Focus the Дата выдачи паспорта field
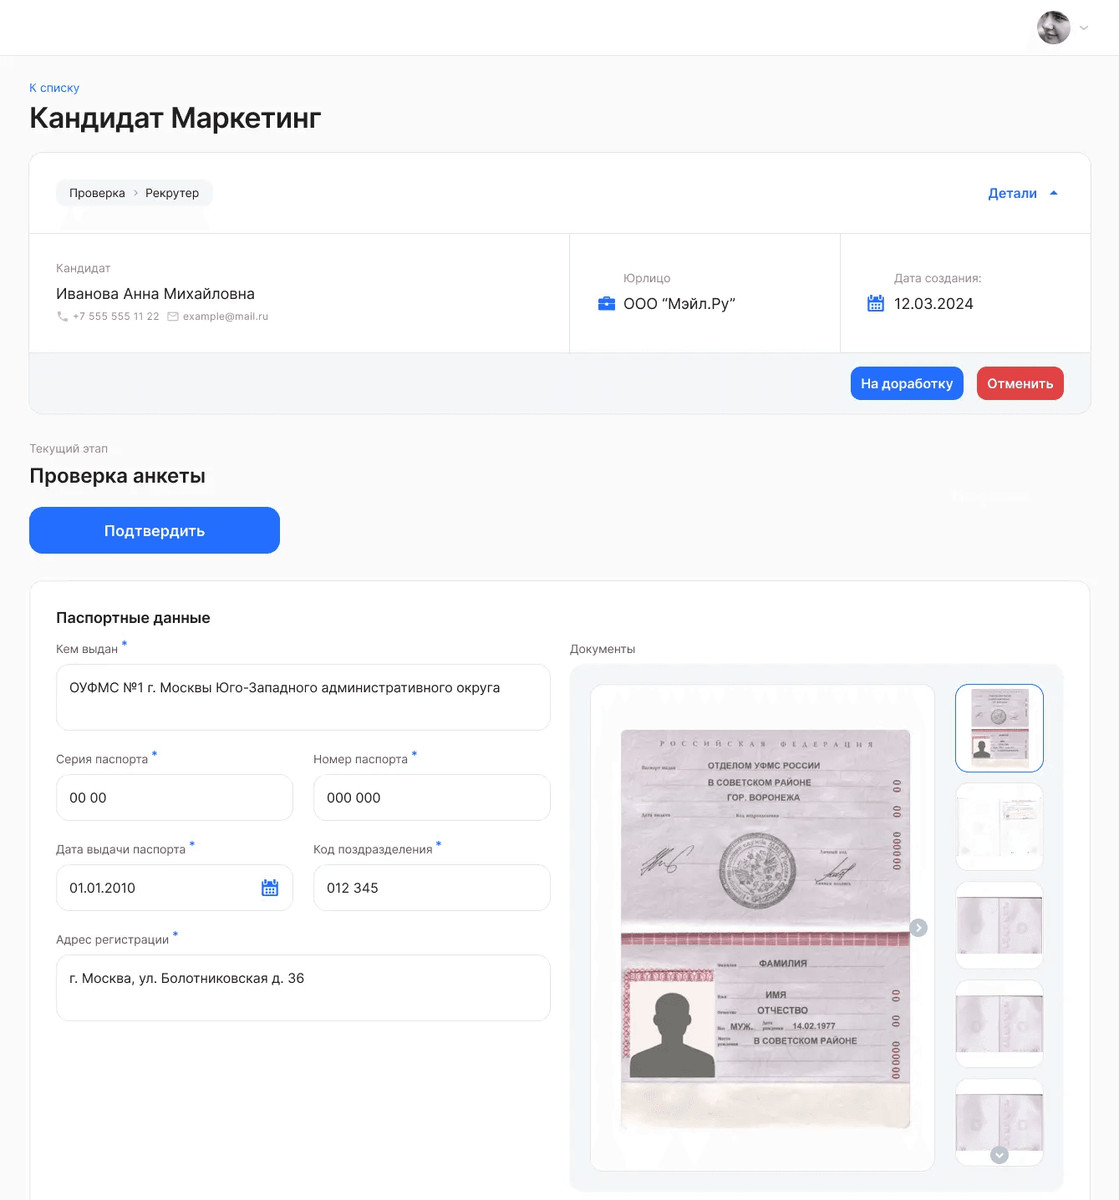Viewport: 1119px width, 1200px height. (x=174, y=887)
